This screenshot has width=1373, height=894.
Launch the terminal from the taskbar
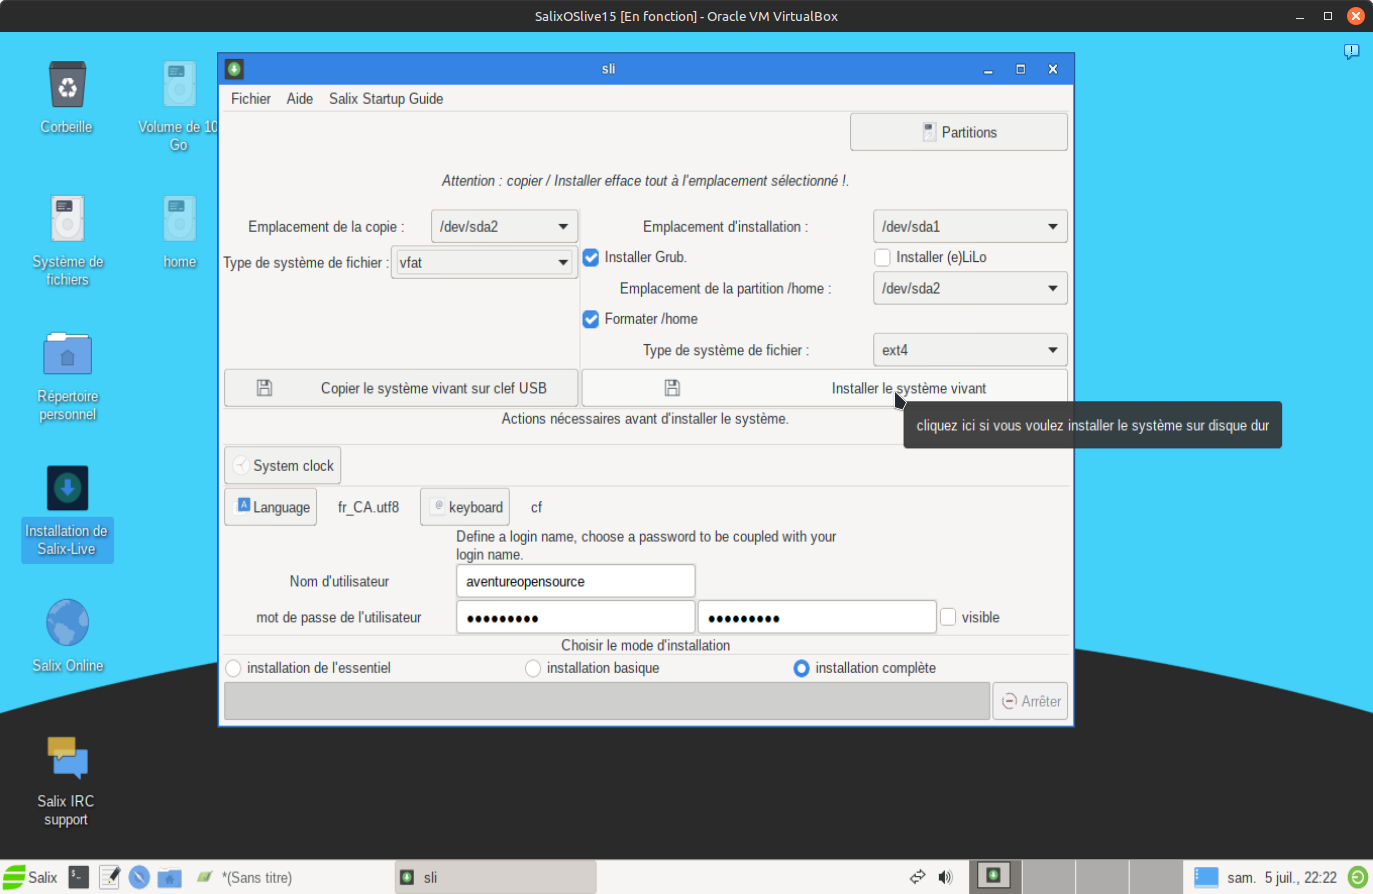coord(79,877)
